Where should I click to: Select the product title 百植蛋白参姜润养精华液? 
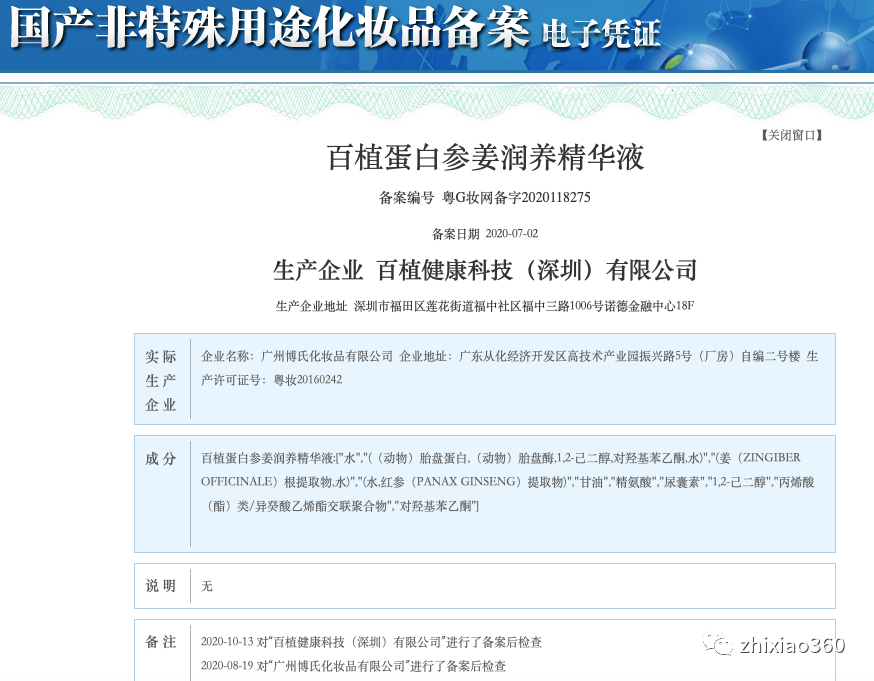point(485,157)
